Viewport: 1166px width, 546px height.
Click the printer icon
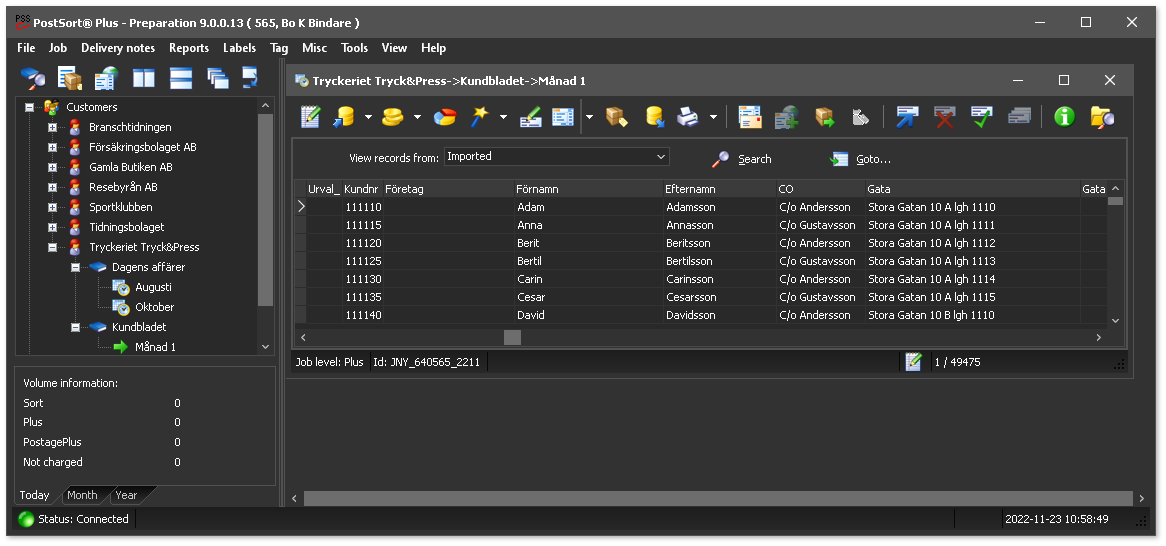(688, 117)
